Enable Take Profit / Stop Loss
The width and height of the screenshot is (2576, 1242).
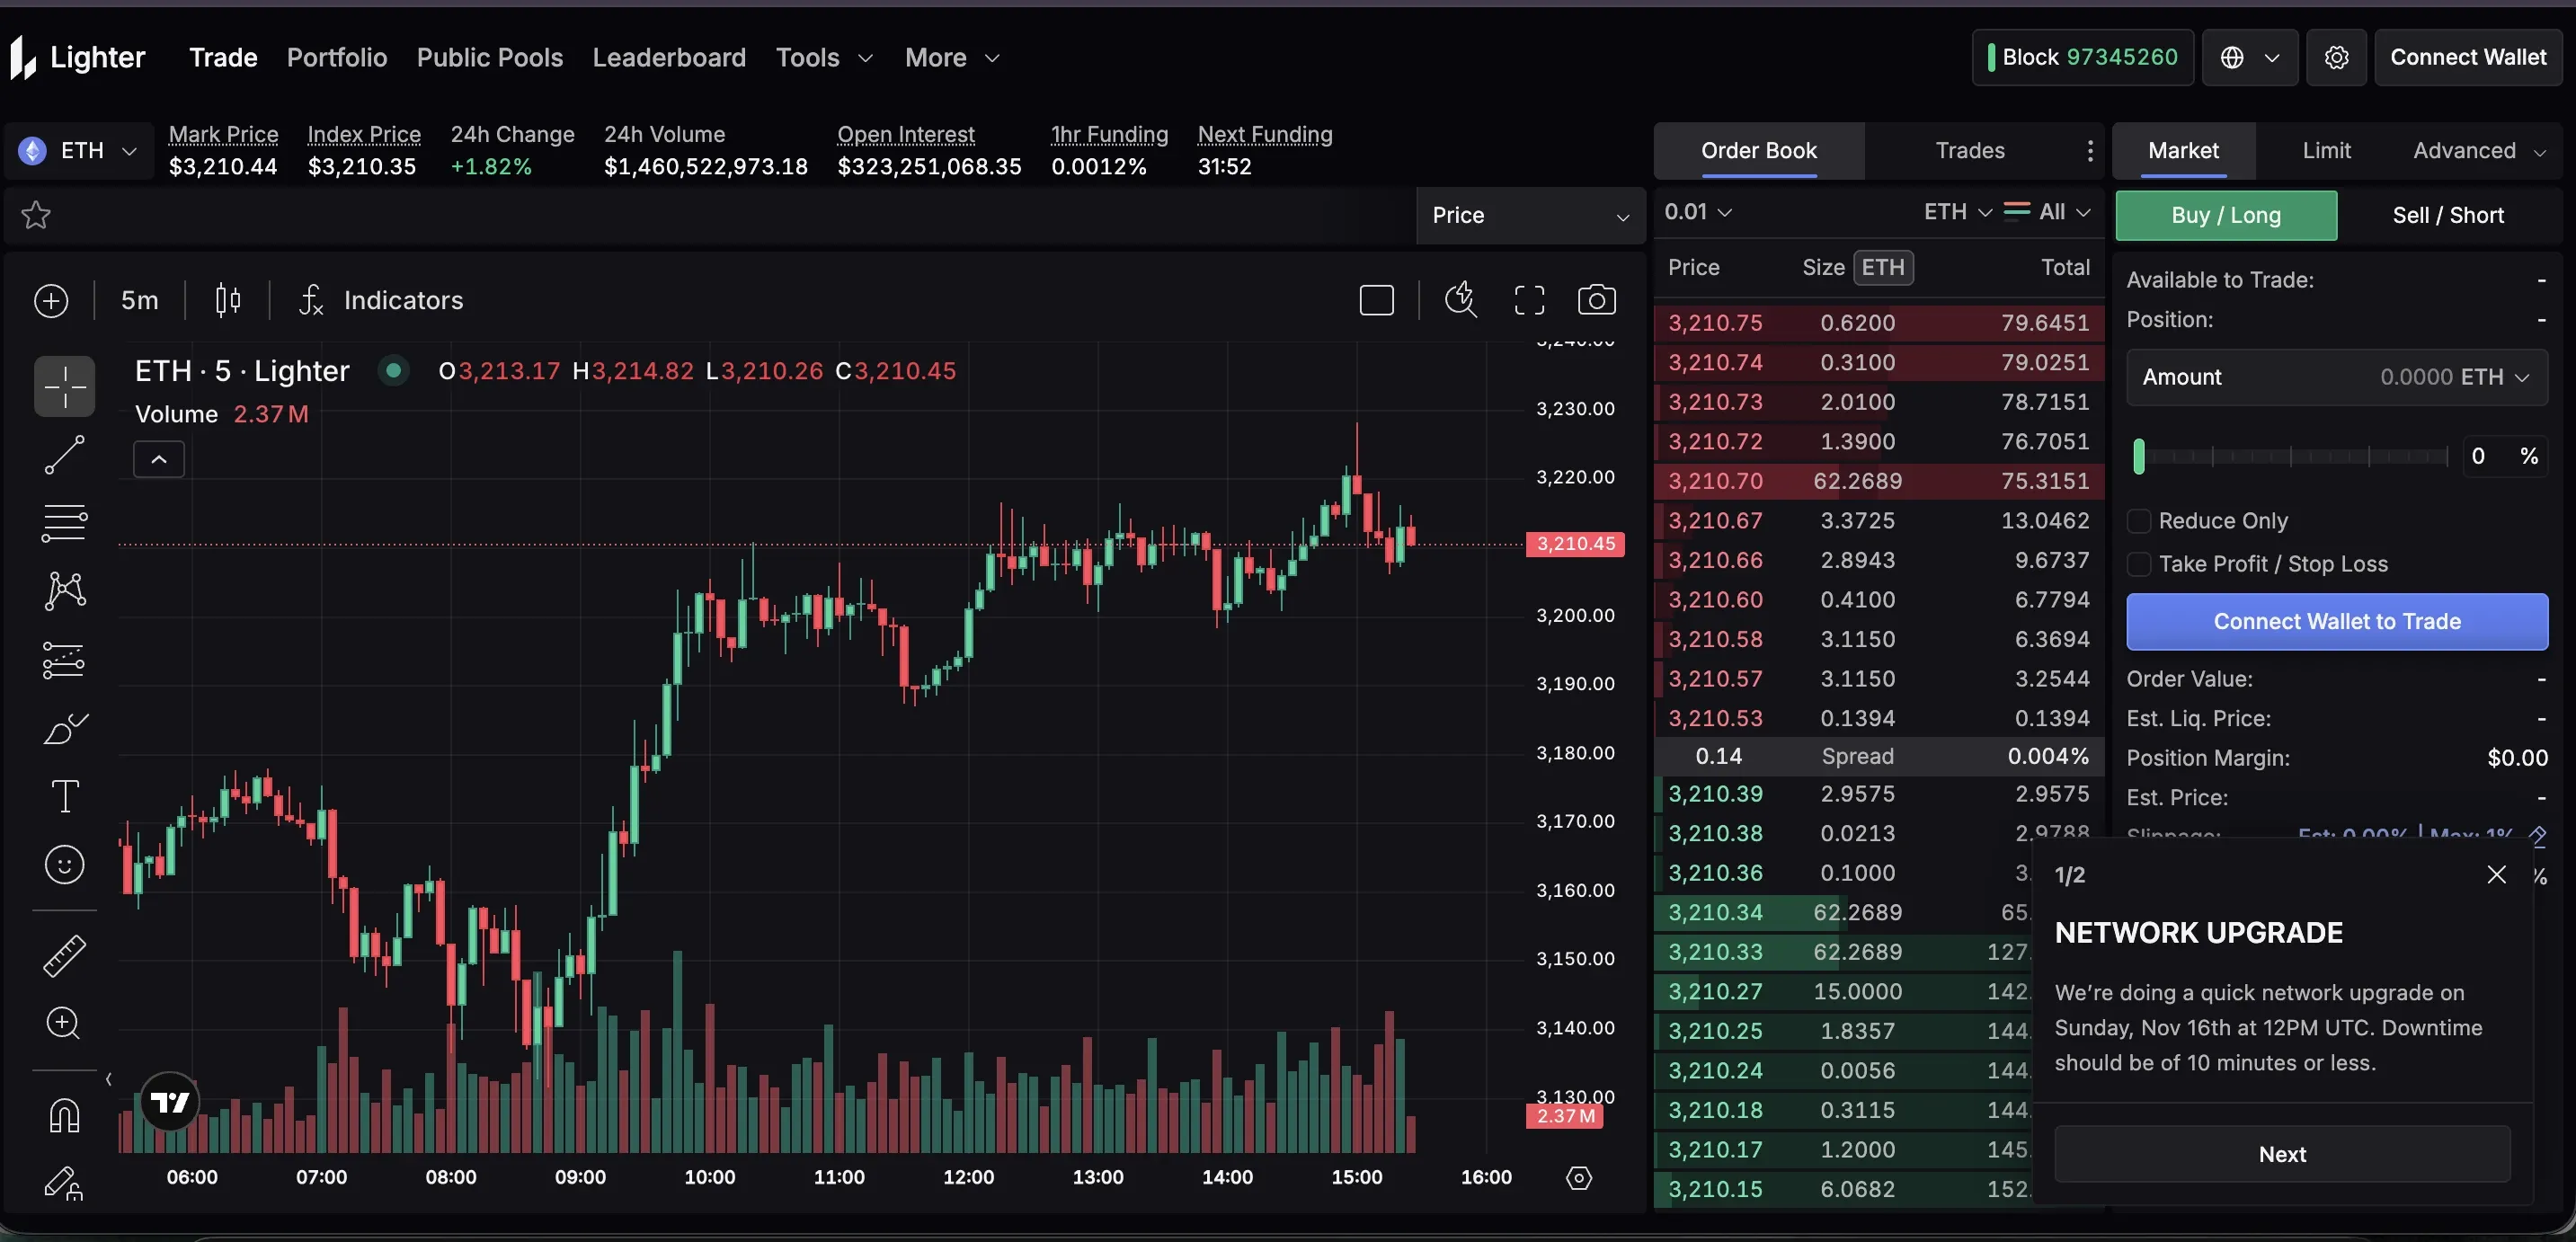click(2138, 563)
